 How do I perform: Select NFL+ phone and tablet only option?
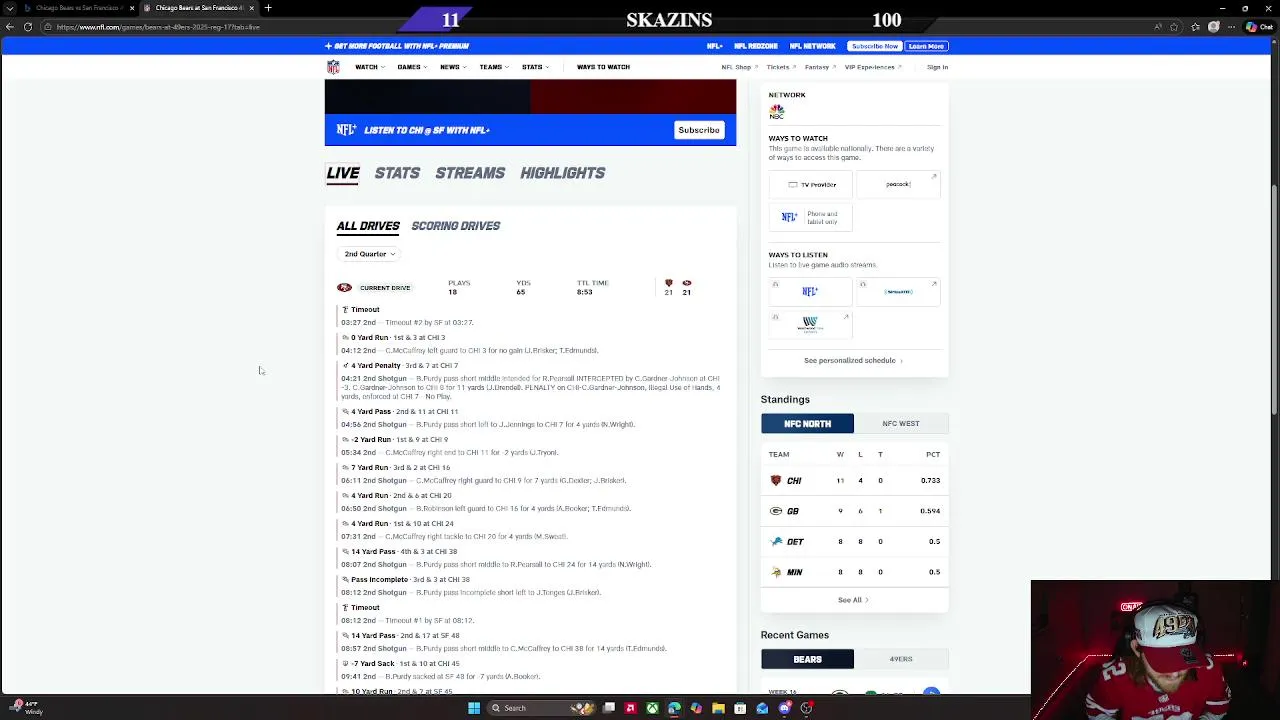point(811,217)
